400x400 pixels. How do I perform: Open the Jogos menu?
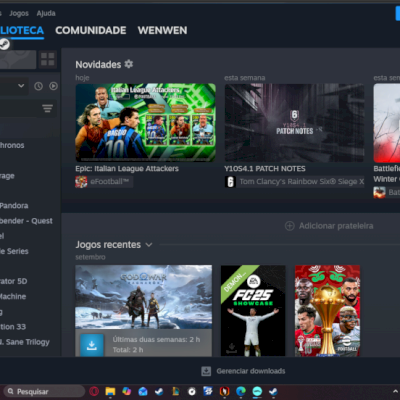(x=19, y=13)
